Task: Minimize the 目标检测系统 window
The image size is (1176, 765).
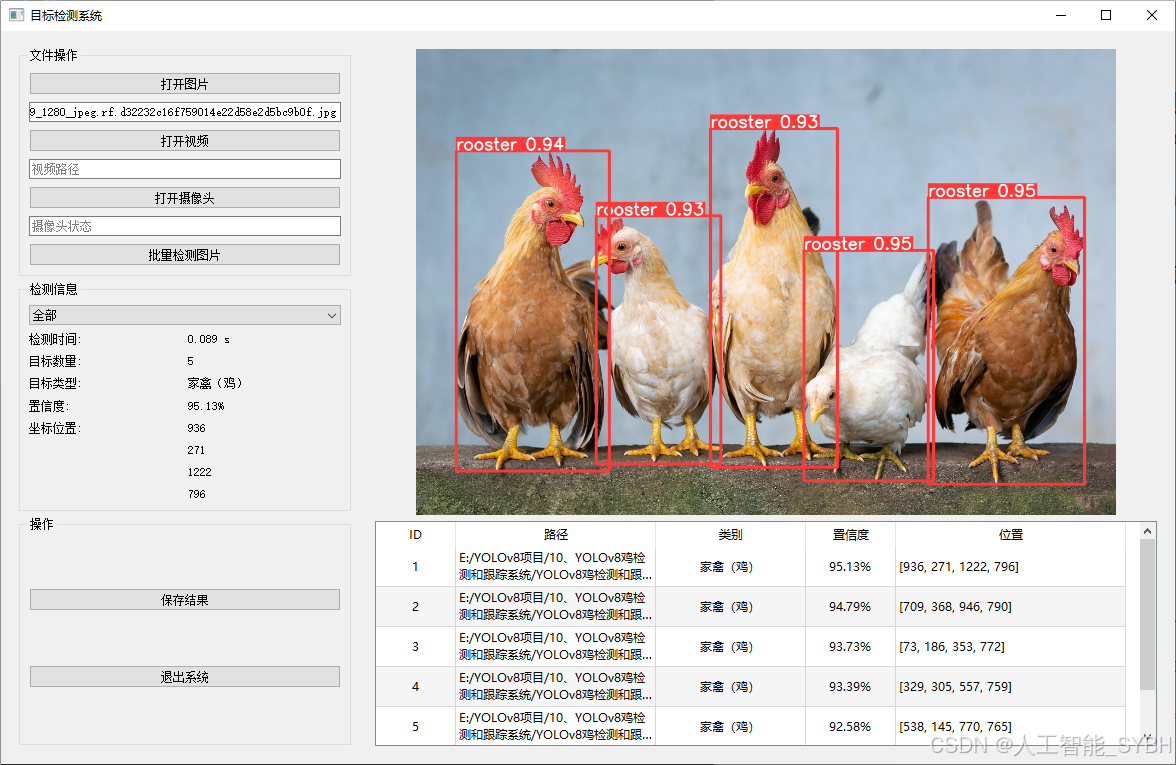Action: click(x=1060, y=15)
